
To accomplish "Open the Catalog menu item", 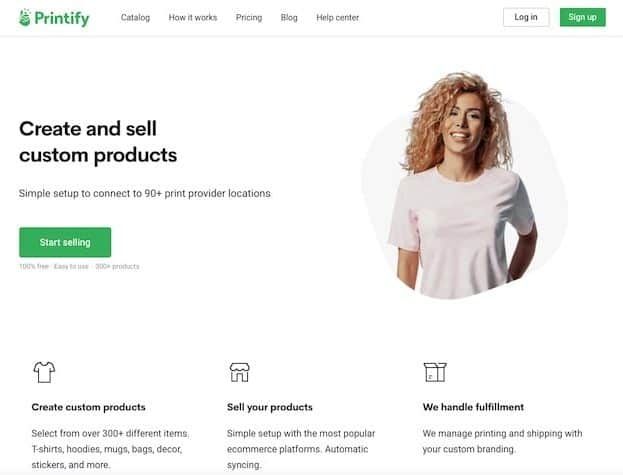I will click(x=135, y=17).
